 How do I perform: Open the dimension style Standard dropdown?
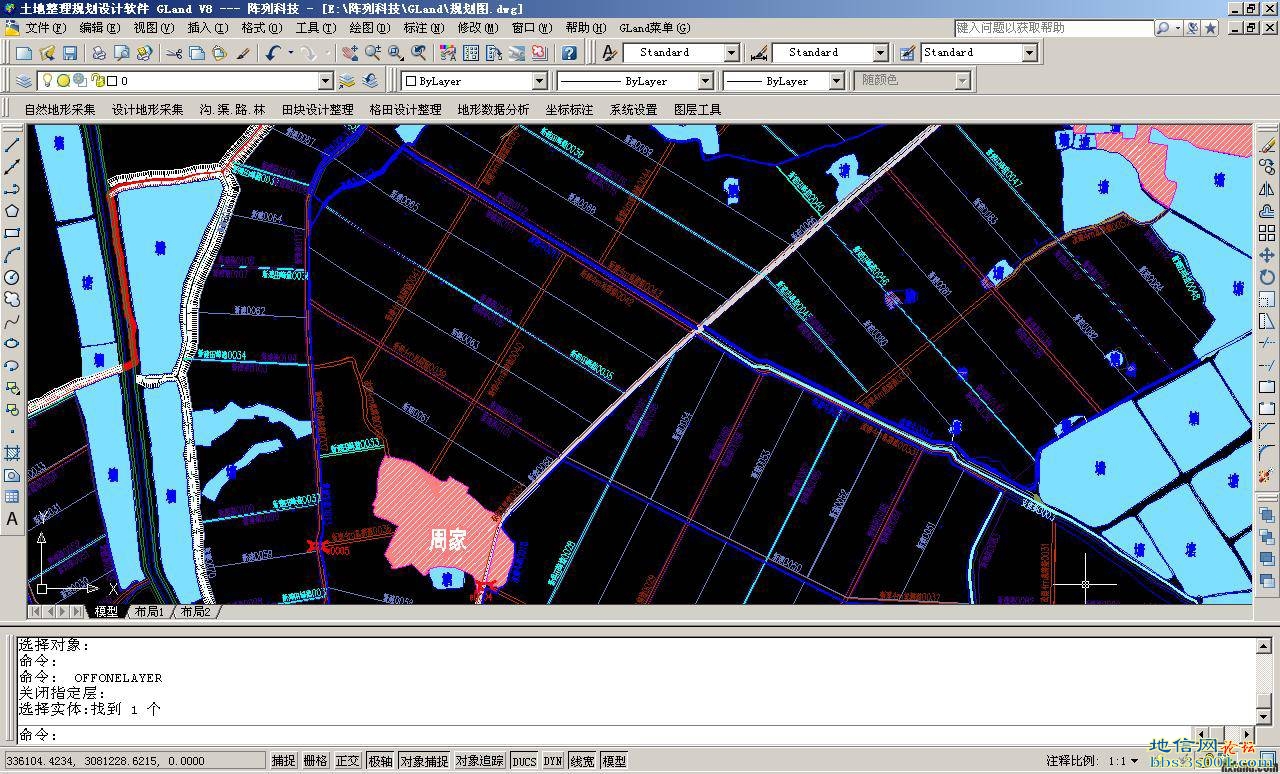pos(880,53)
